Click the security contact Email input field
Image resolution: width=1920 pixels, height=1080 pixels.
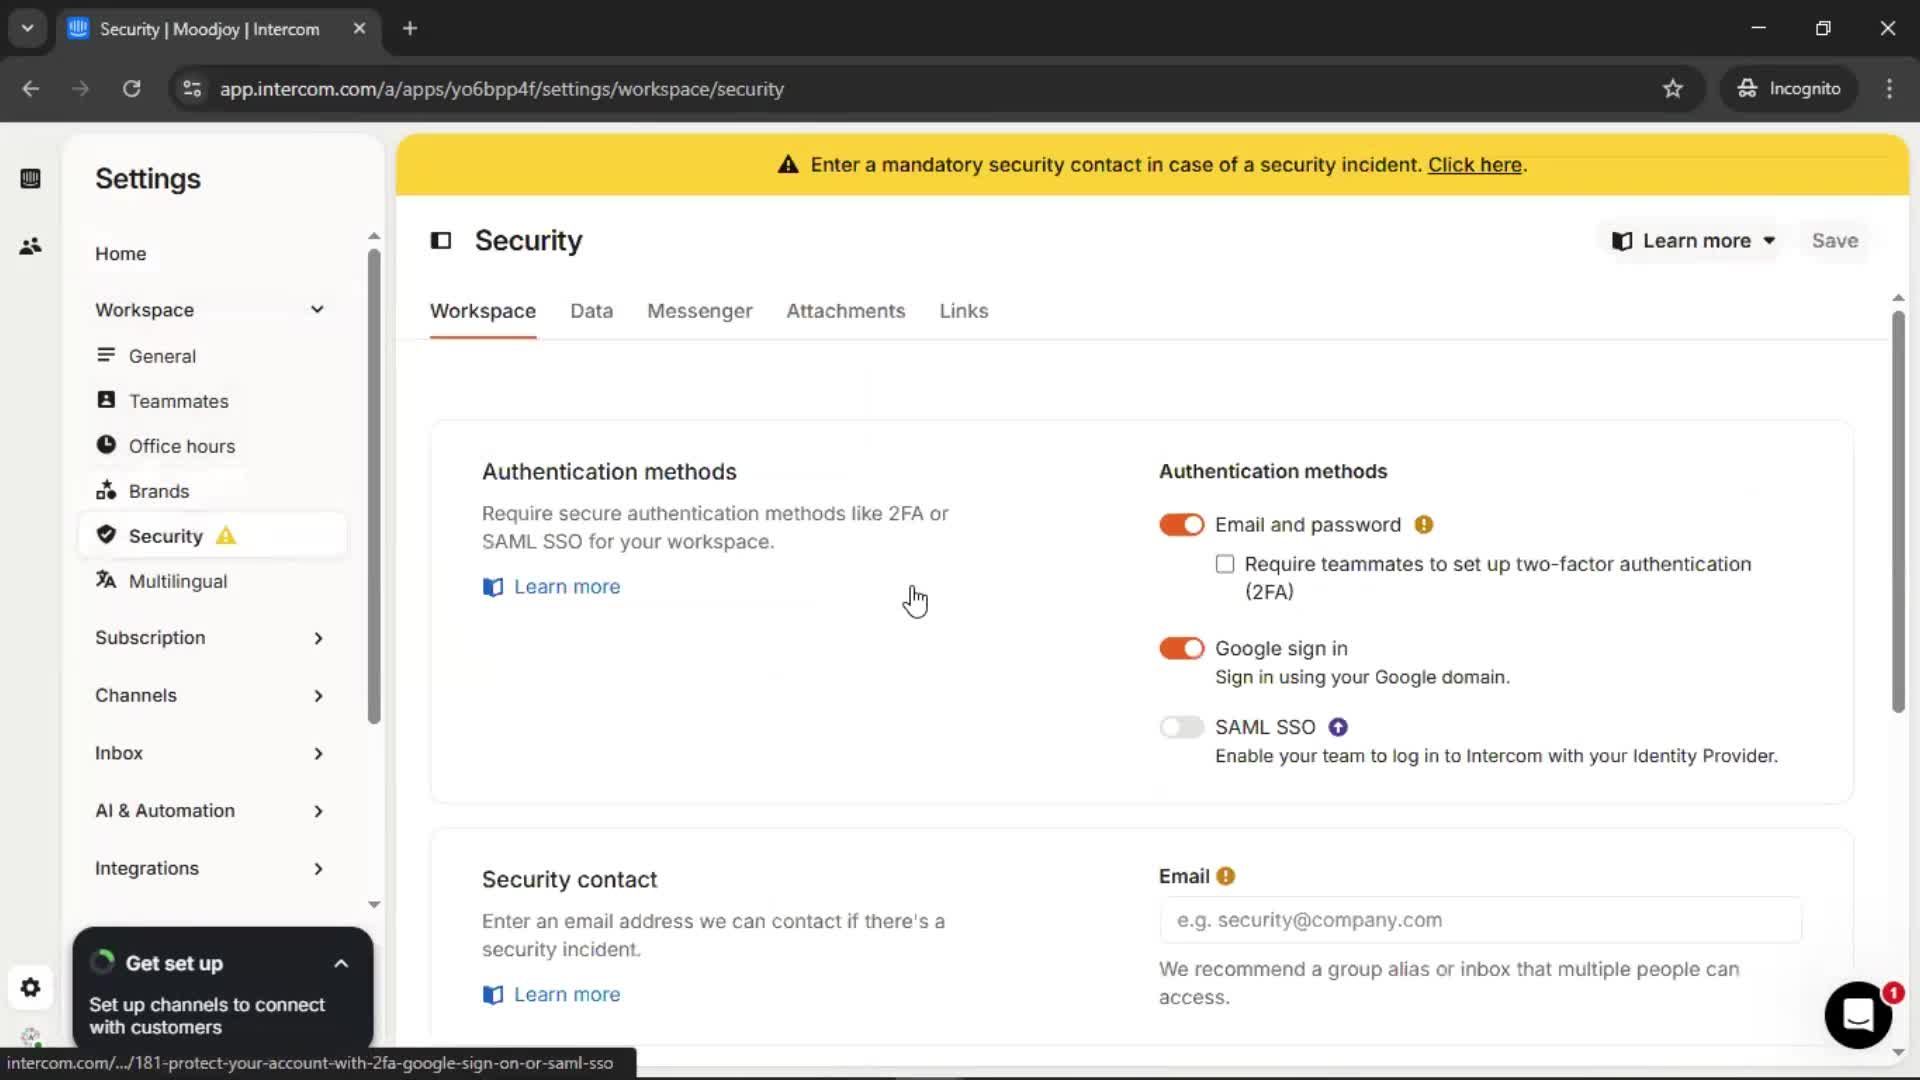[x=1480, y=920]
